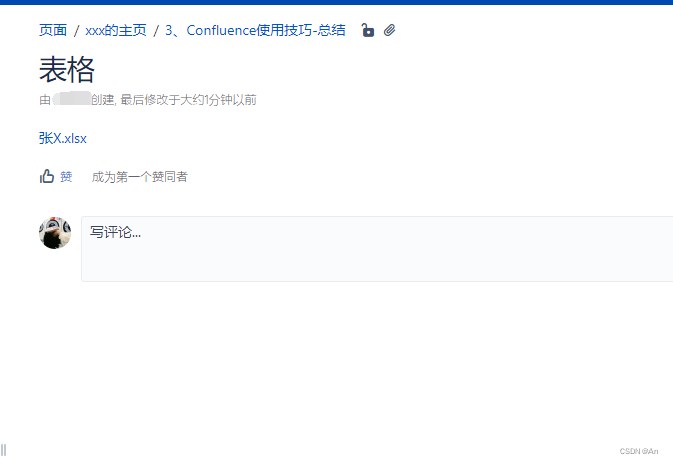Click the 赞 like button text
The image size is (673, 464).
point(66,176)
